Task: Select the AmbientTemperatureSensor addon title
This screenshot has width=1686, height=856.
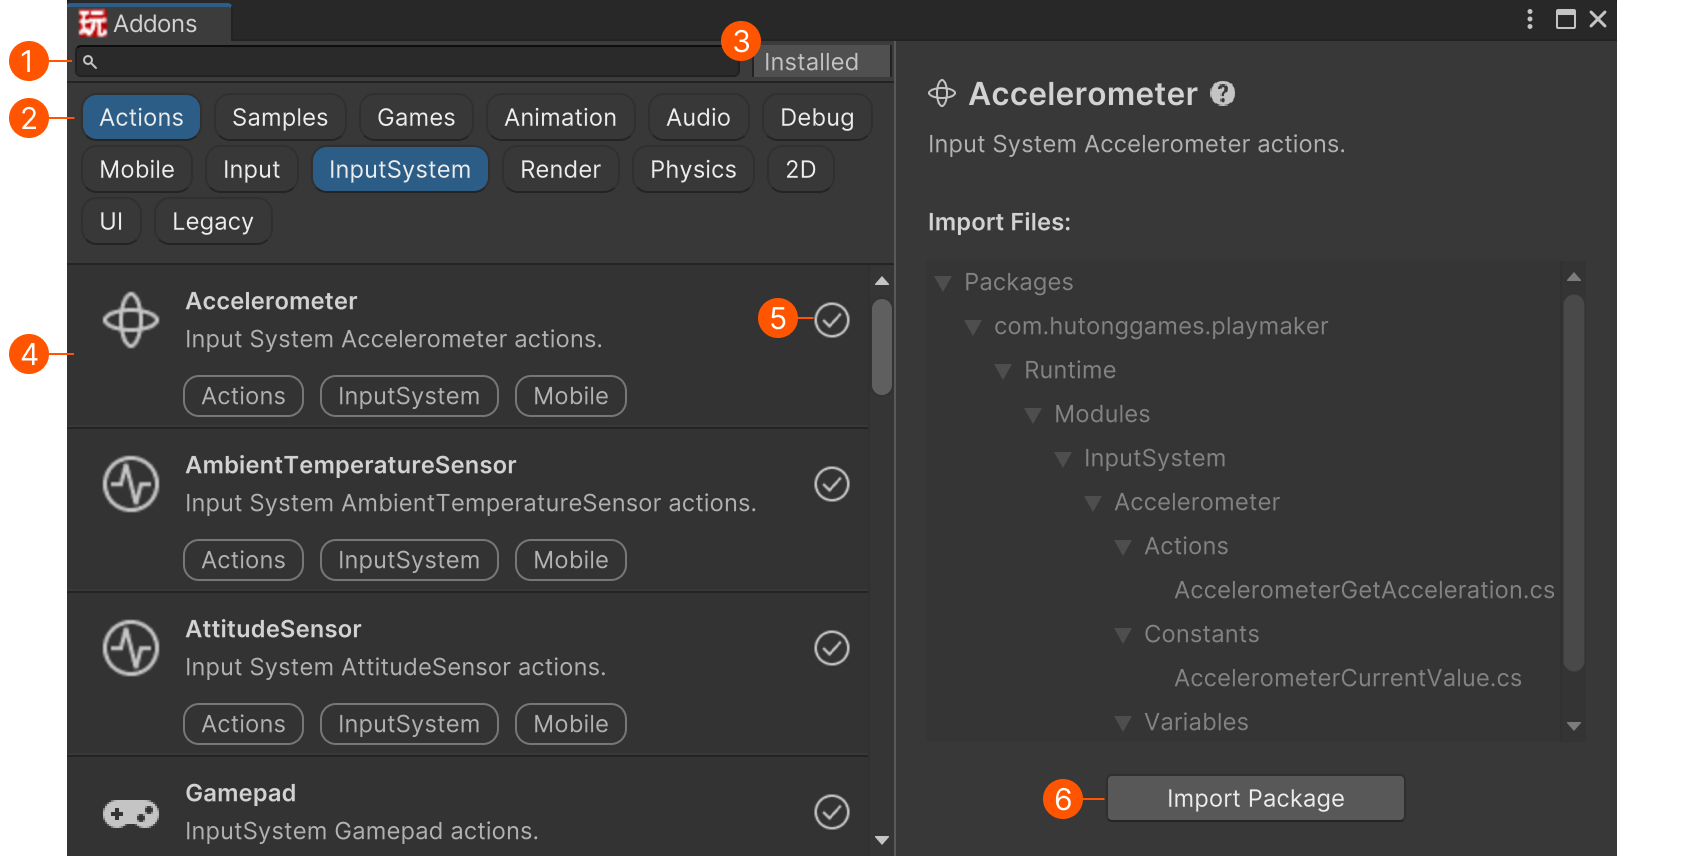Action: [351, 465]
